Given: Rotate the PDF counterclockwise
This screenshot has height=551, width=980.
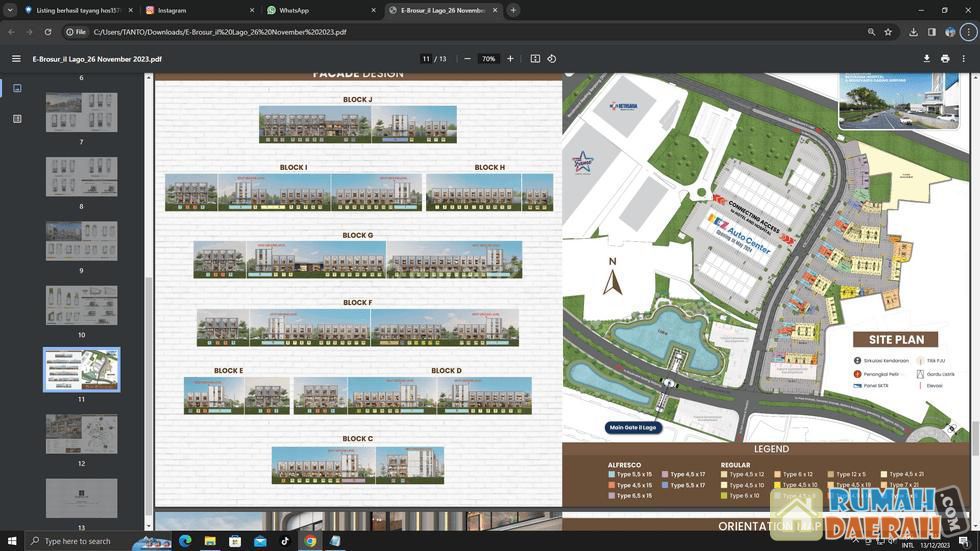Looking at the screenshot, I should (552, 59).
